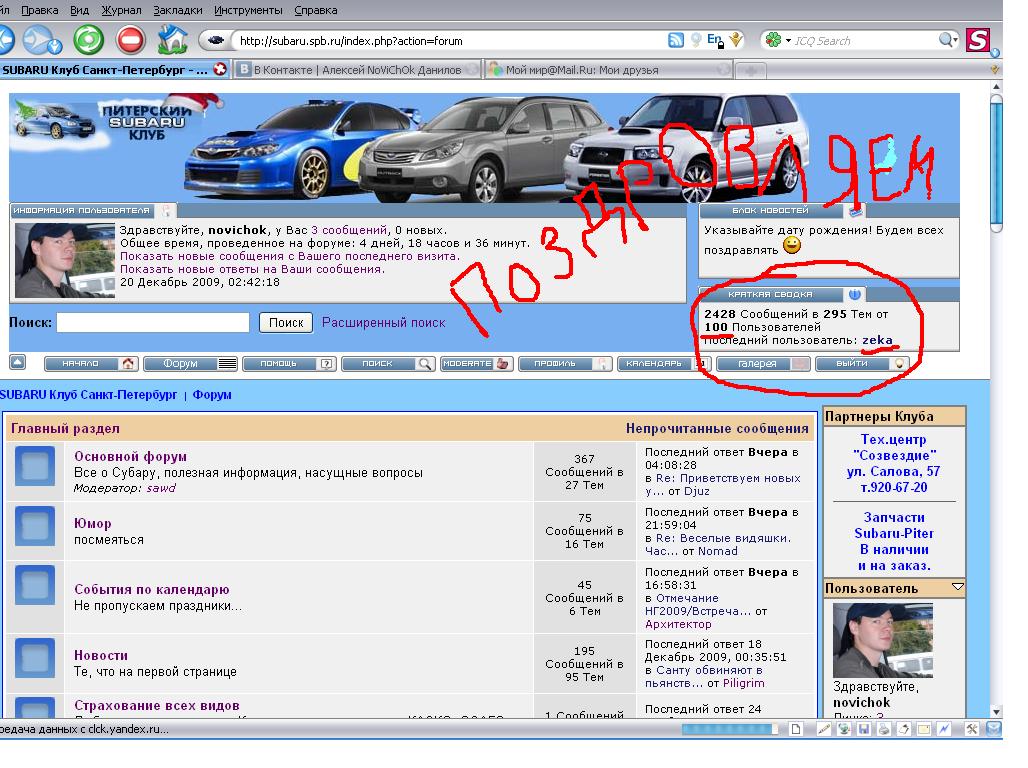The height and width of the screenshot is (768, 1028).
Task: Collapse the Пользователь sidebar block
Action: [x=957, y=588]
